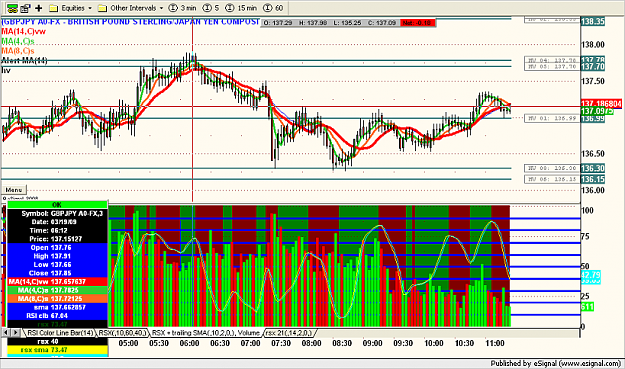Open the Equities folder dropdown

point(71,8)
